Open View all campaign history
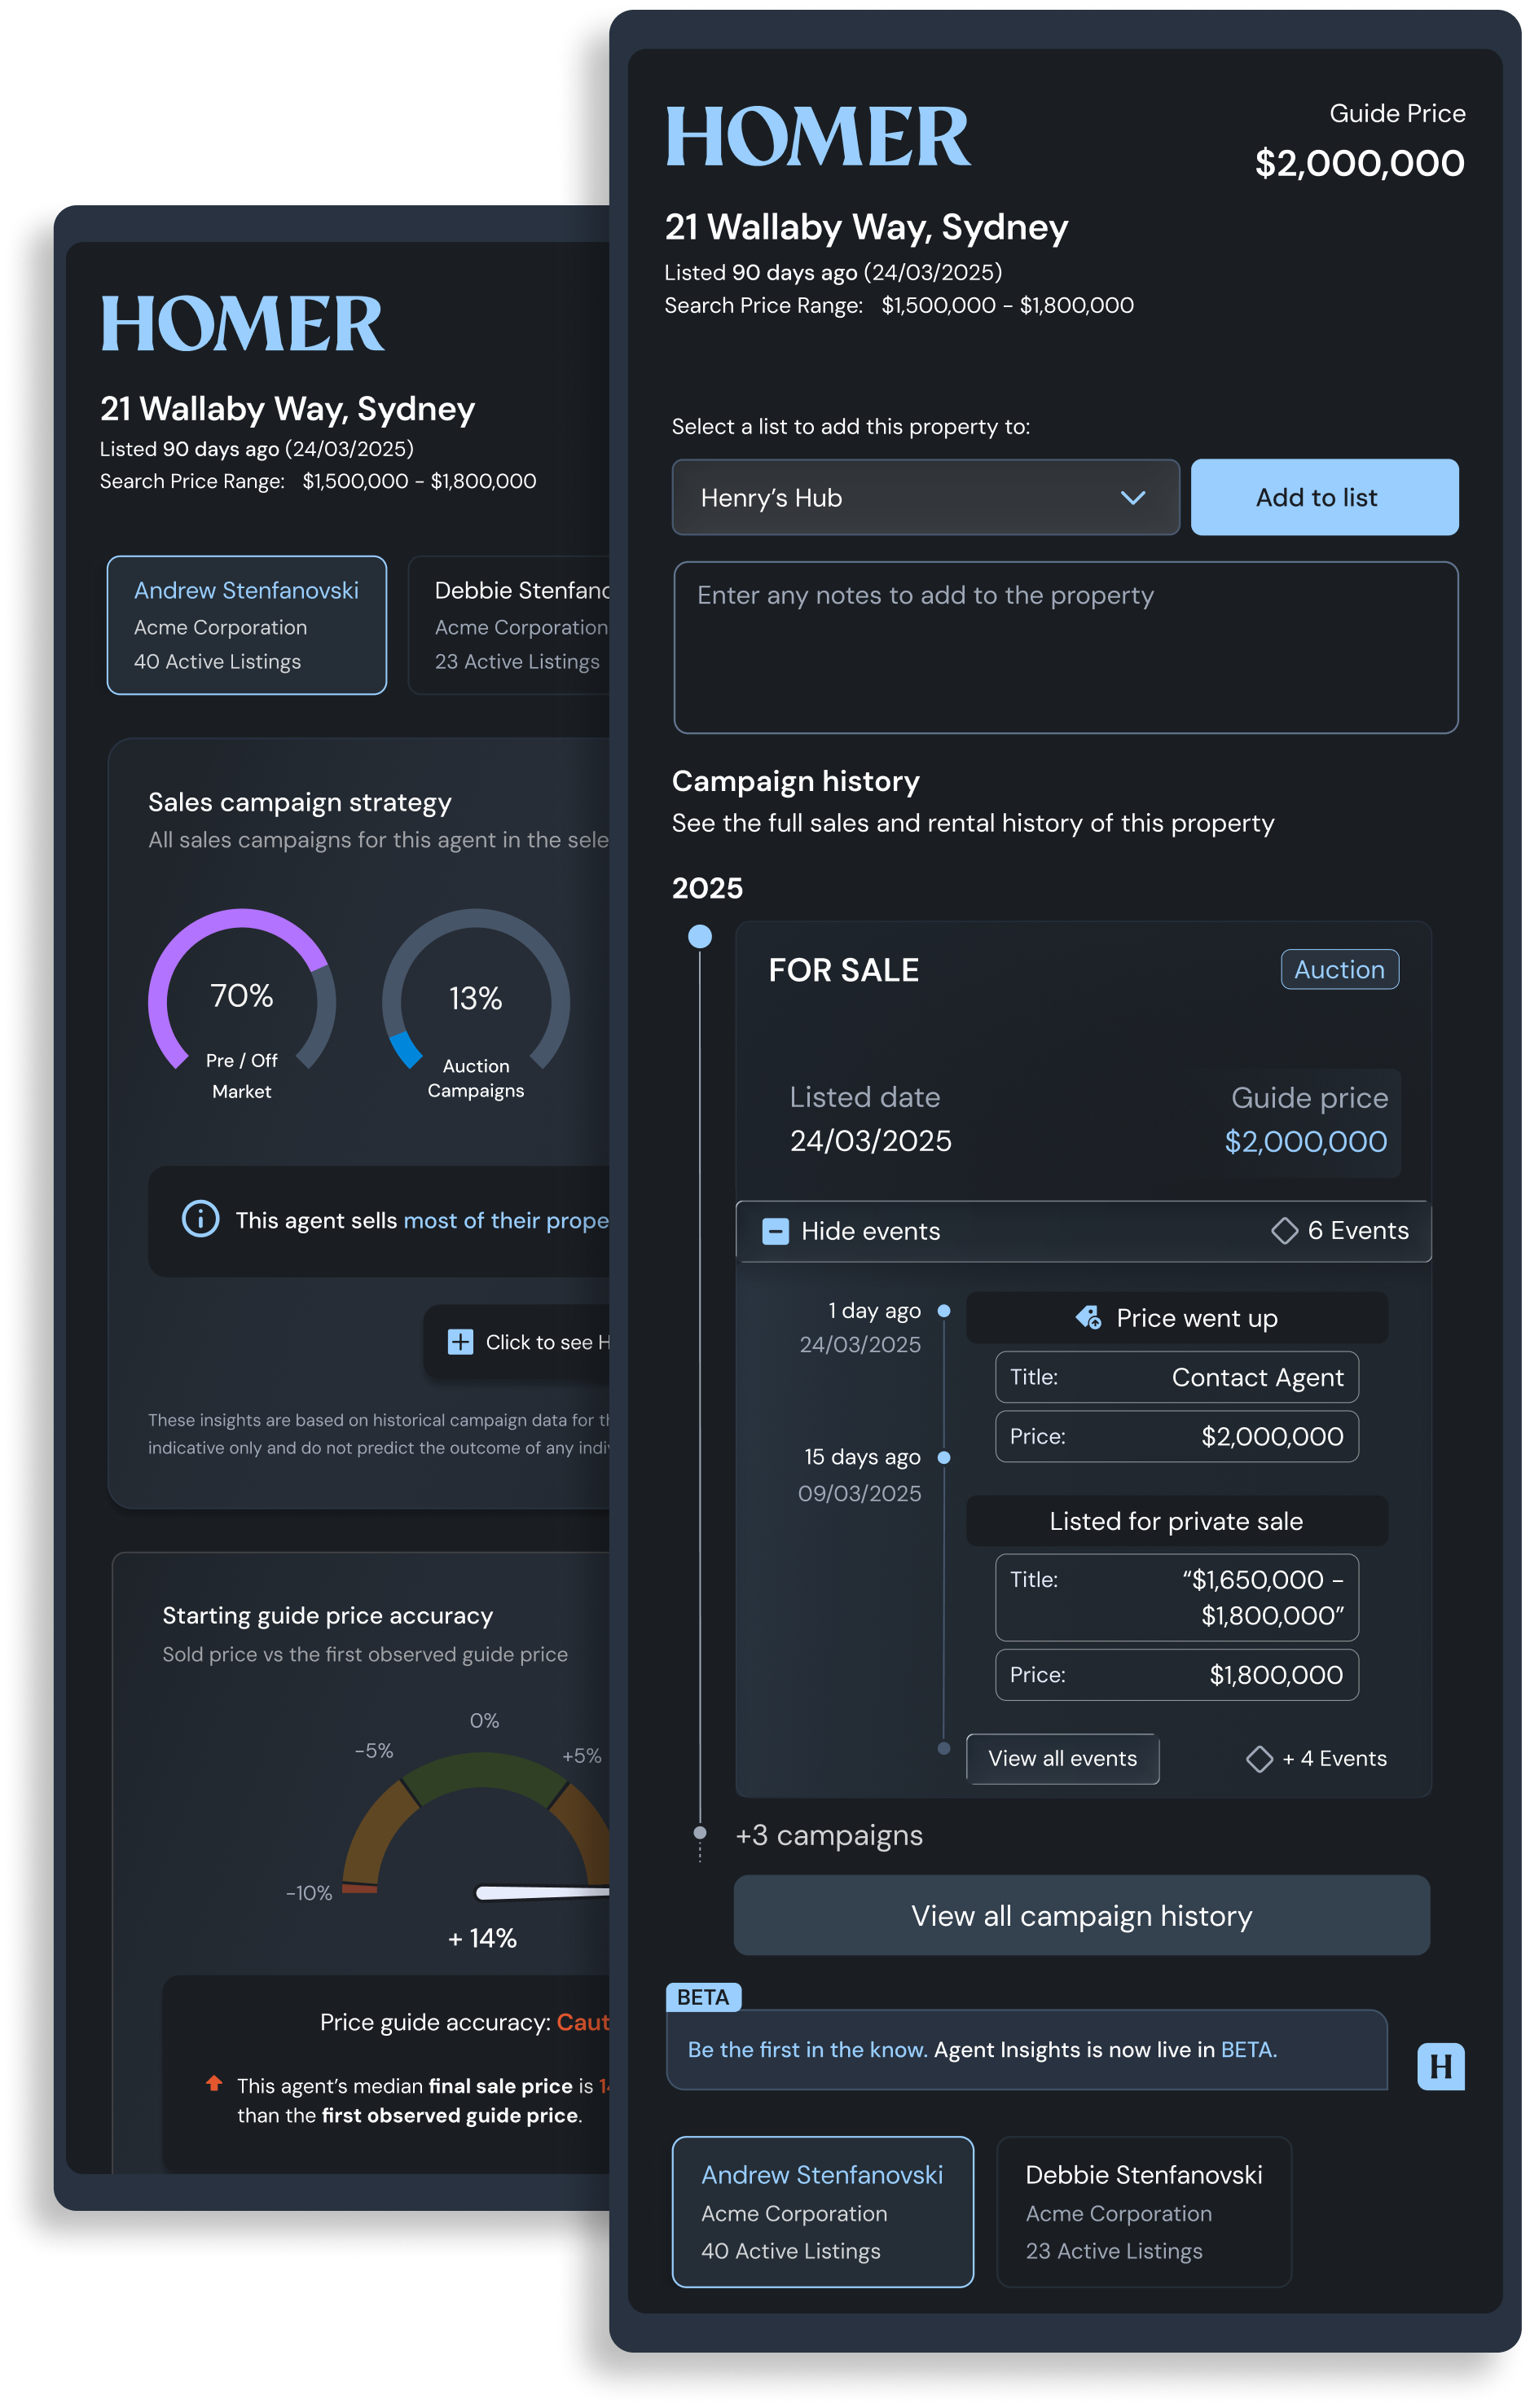 (1082, 1915)
